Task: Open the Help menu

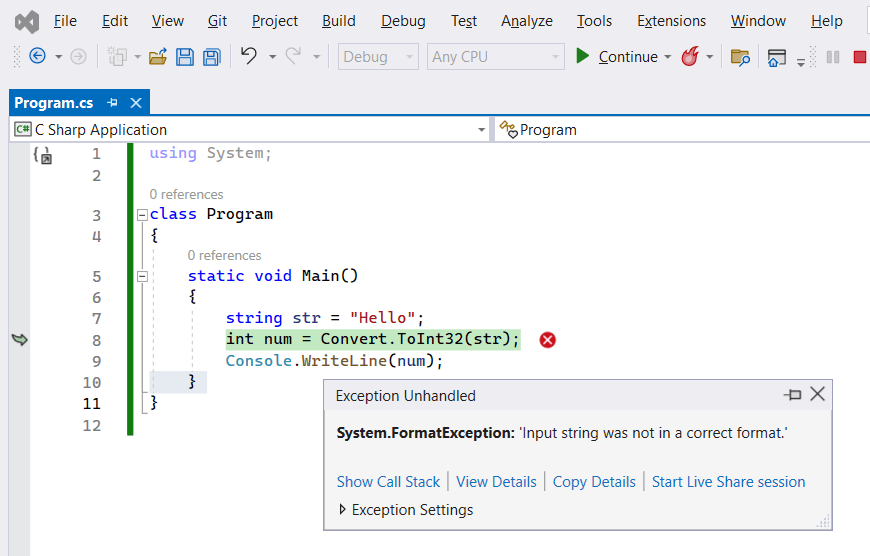Action: click(x=826, y=21)
